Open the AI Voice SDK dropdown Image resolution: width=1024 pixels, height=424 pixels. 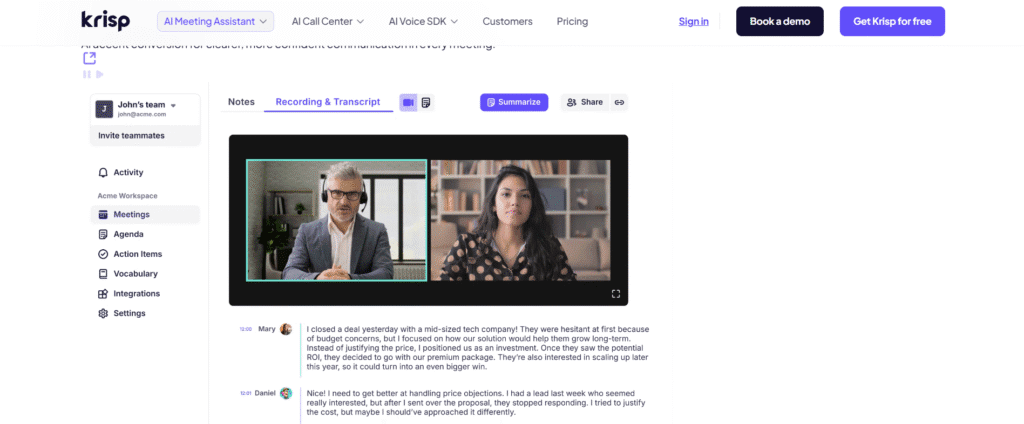(x=423, y=22)
